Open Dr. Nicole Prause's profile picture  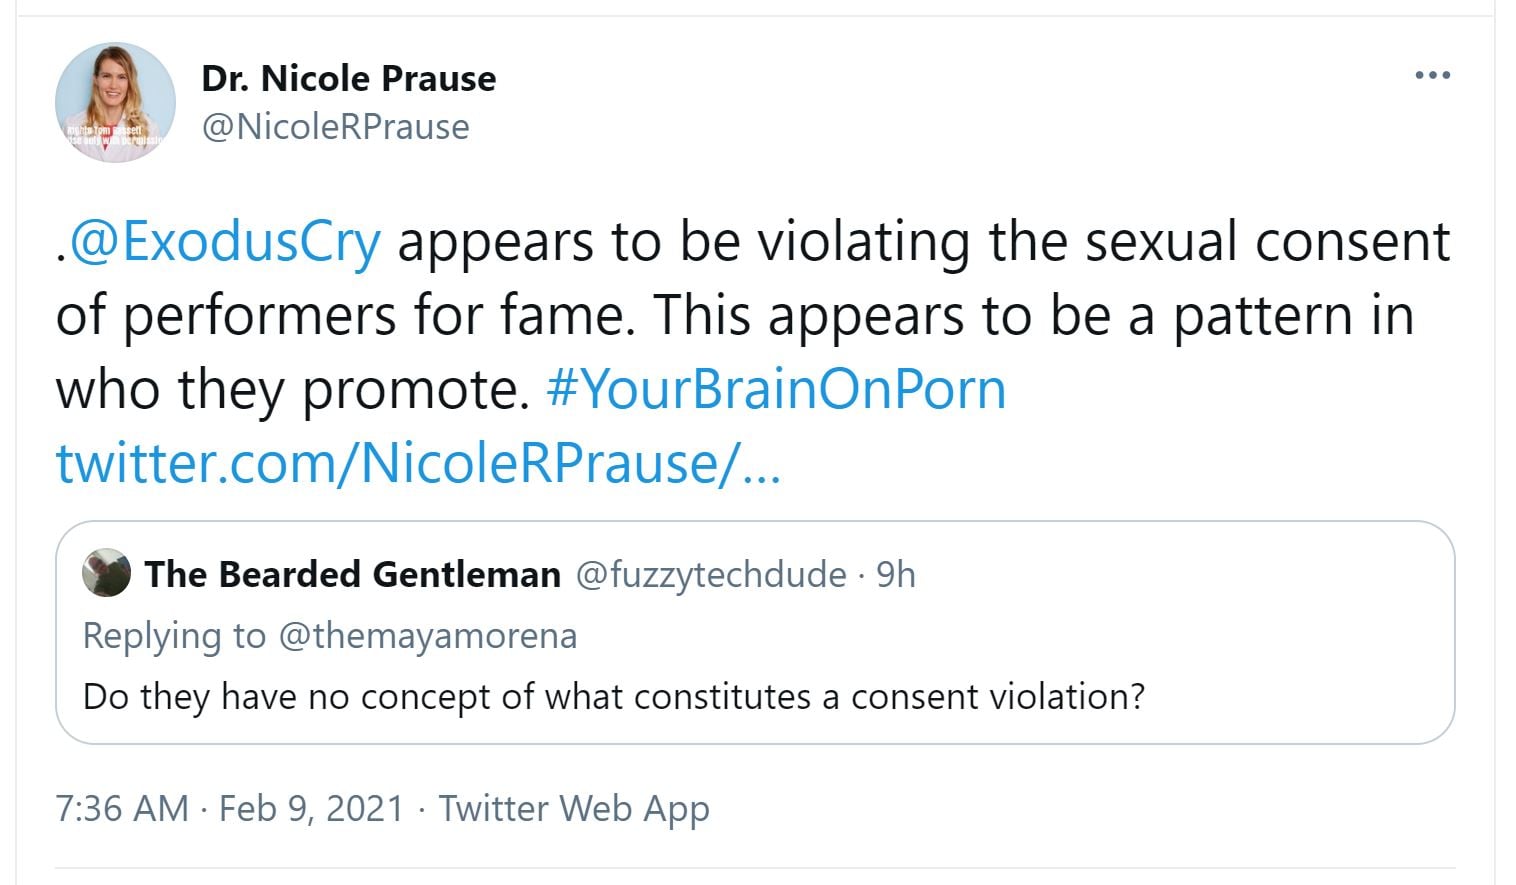(x=115, y=102)
